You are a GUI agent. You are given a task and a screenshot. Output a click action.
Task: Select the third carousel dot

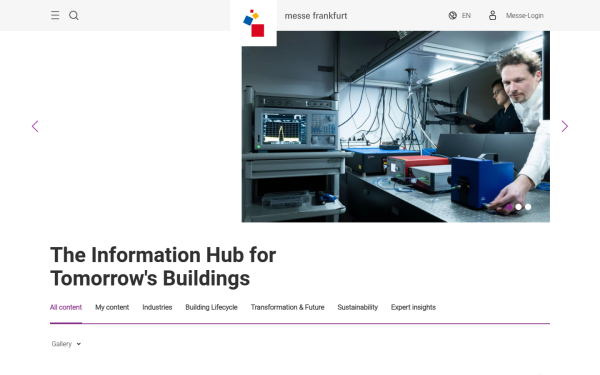pos(528,207)
